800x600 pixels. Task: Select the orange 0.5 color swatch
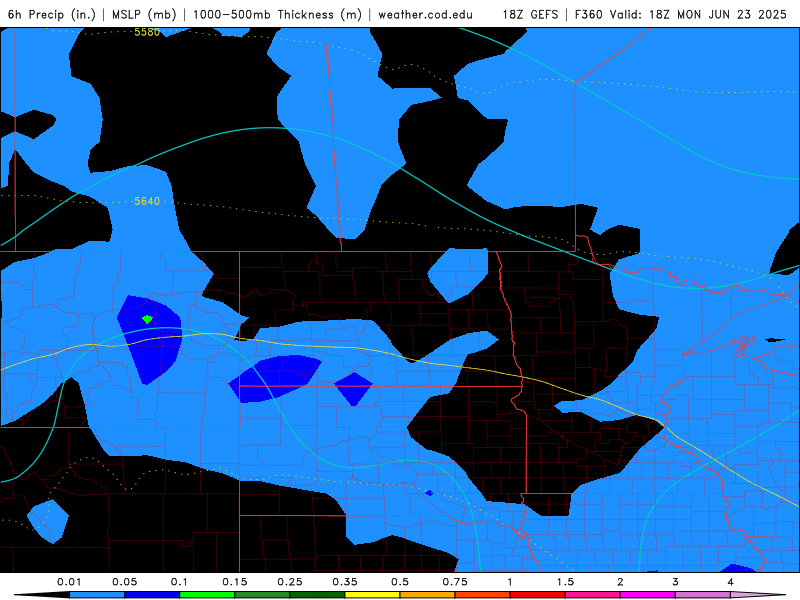pos(428,595)
